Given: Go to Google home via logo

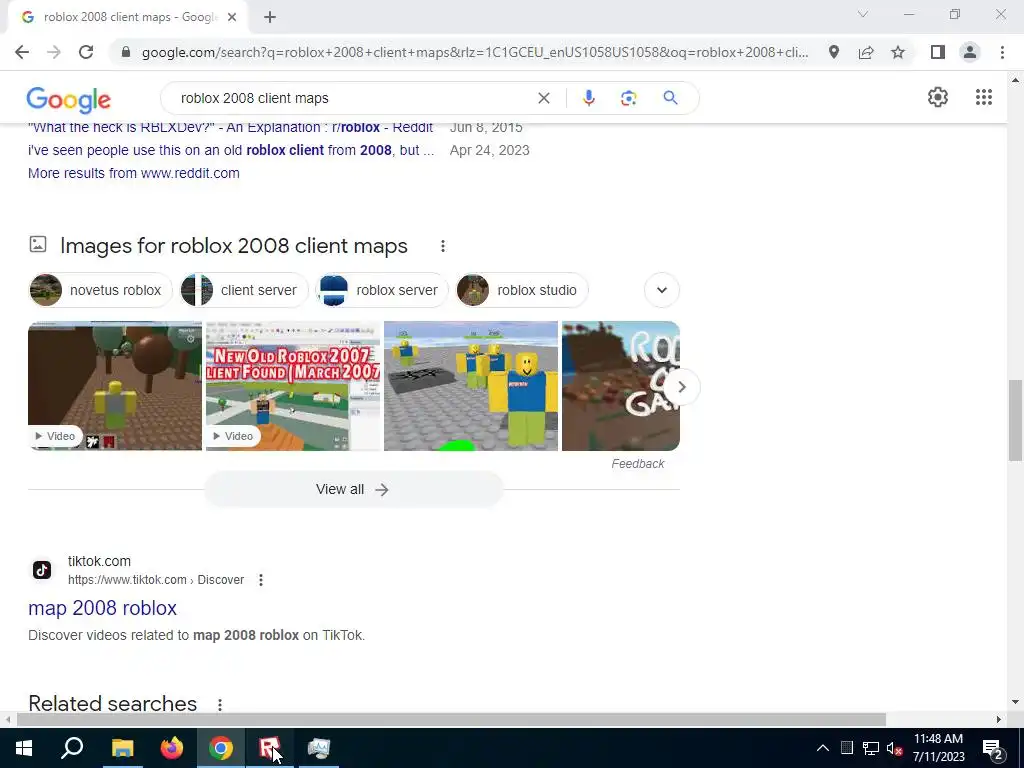Looking at the screenshot, I should [69, 100].
